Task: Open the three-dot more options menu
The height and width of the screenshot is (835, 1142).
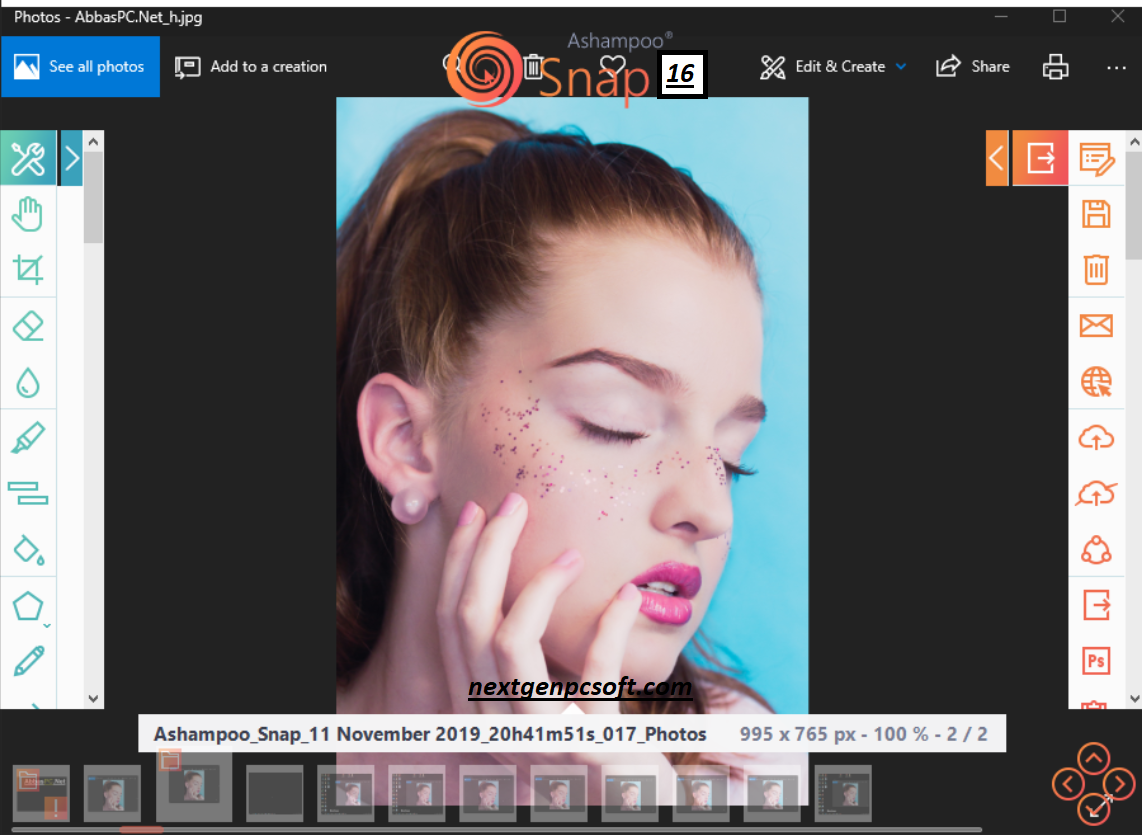Action: click(x=1116, y=66)
